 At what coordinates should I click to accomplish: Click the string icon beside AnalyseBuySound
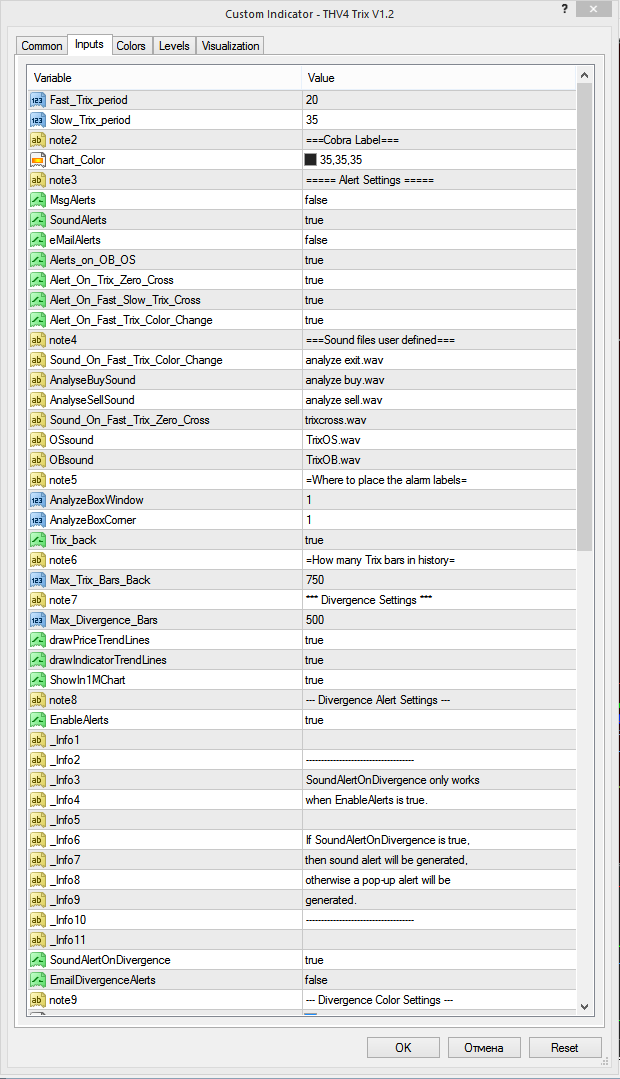point(38,380)
